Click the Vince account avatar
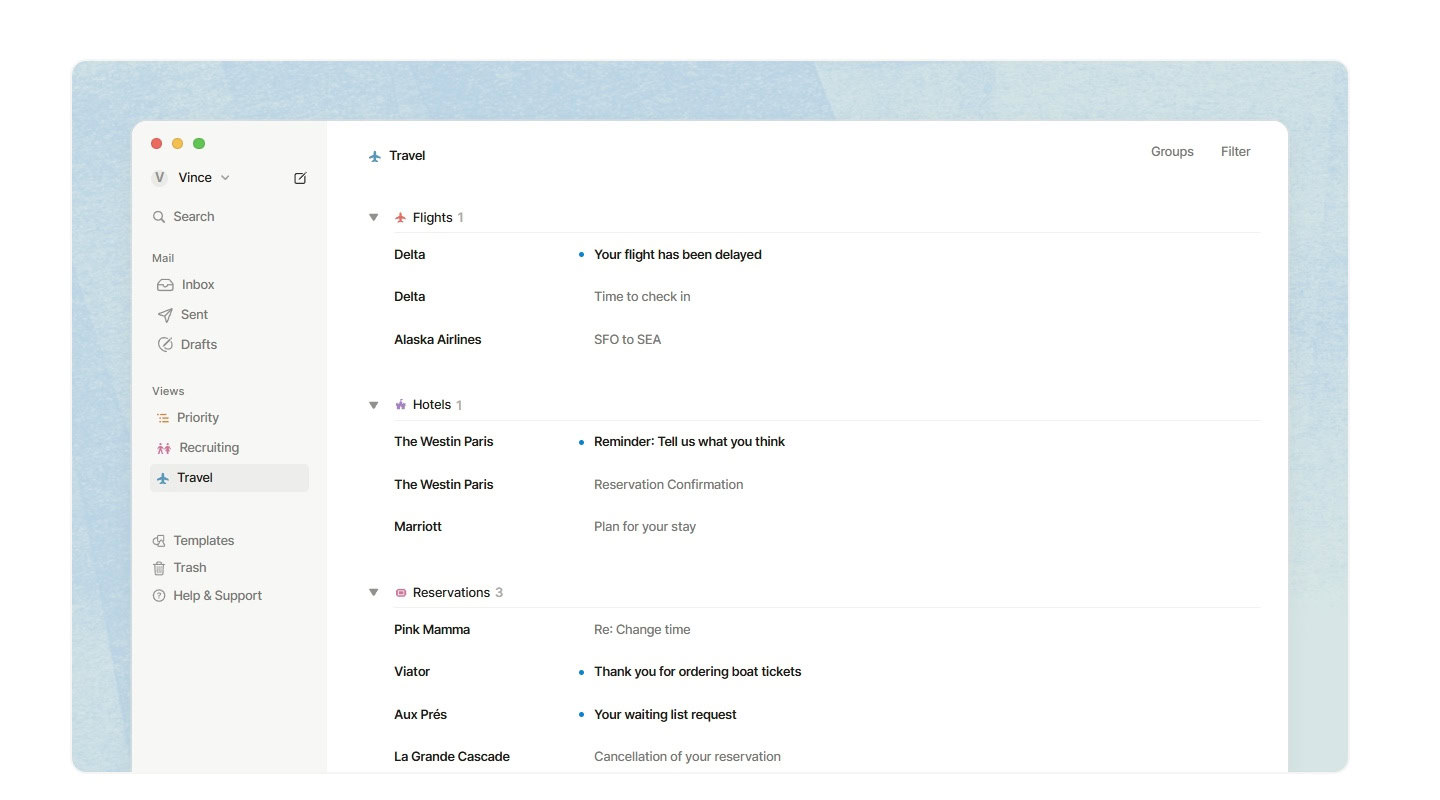 tap(159, 178)
